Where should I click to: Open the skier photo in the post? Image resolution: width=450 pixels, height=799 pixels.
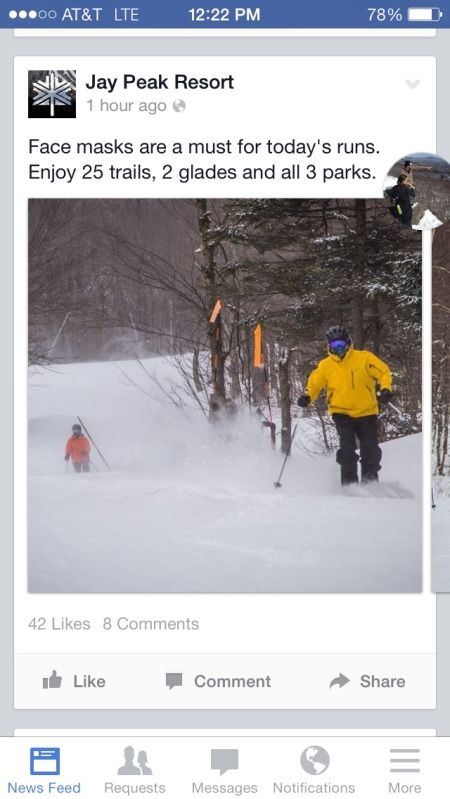225,395
